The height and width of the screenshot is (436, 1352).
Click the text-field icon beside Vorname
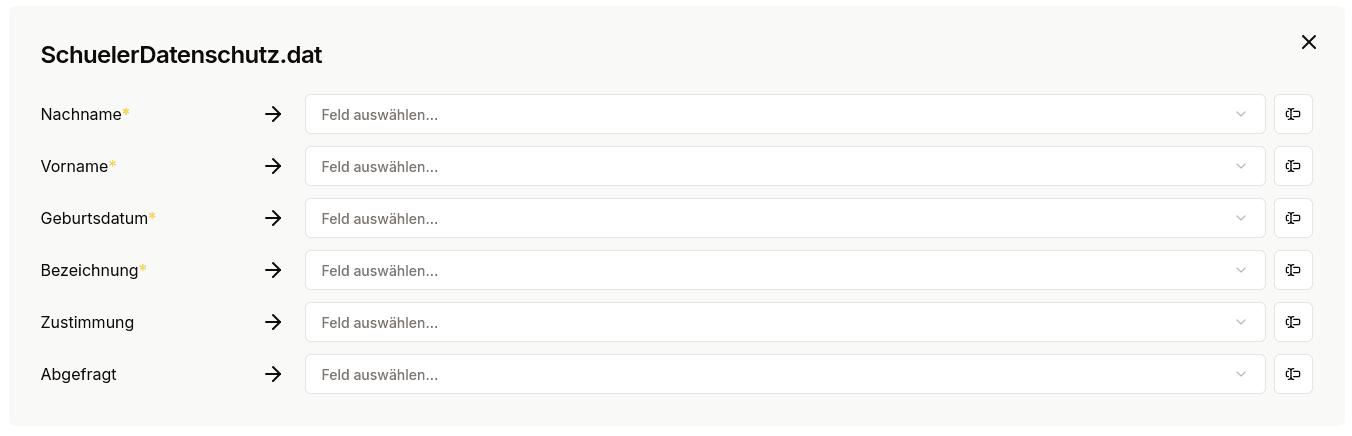click(1293, 166)
